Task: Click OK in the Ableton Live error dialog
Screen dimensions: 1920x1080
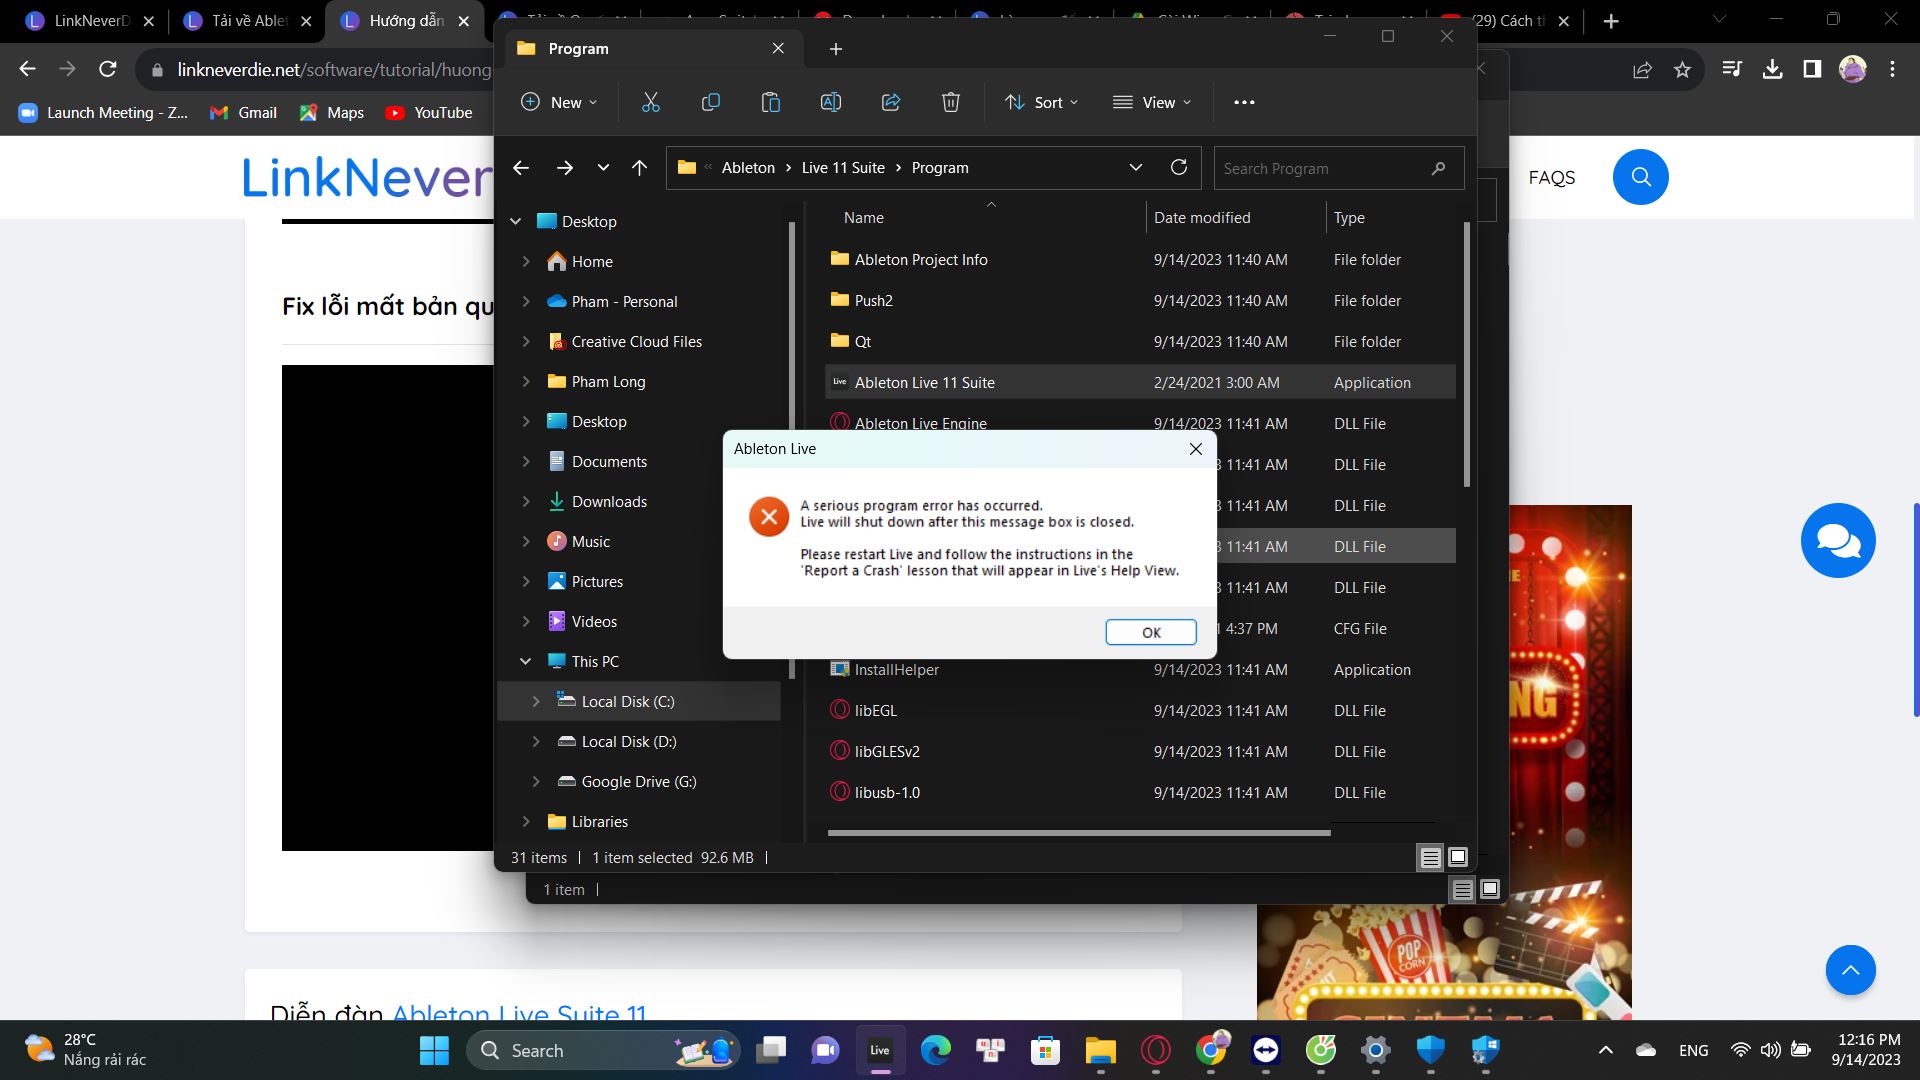Action: (1151, 632)
